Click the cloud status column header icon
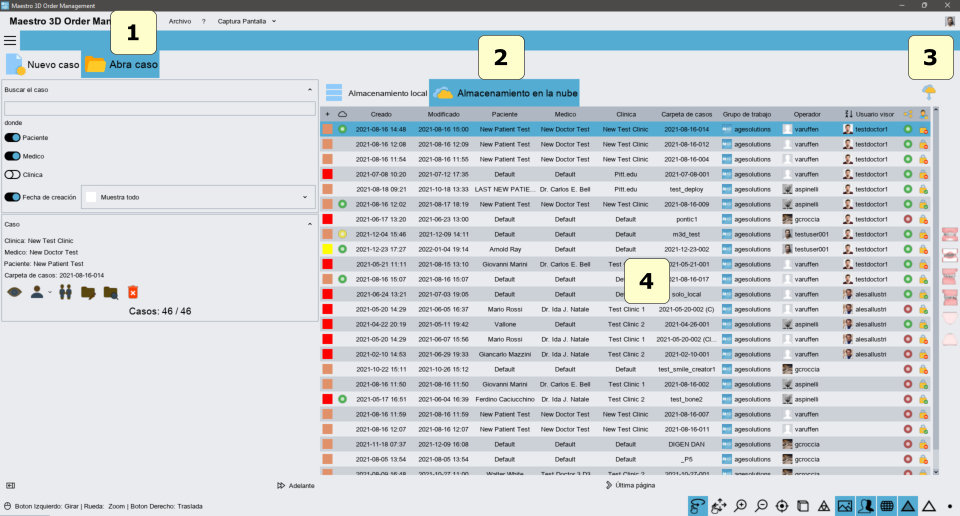Image resolution: width=960 pixels, height=516 pixels. pos(342,114)
